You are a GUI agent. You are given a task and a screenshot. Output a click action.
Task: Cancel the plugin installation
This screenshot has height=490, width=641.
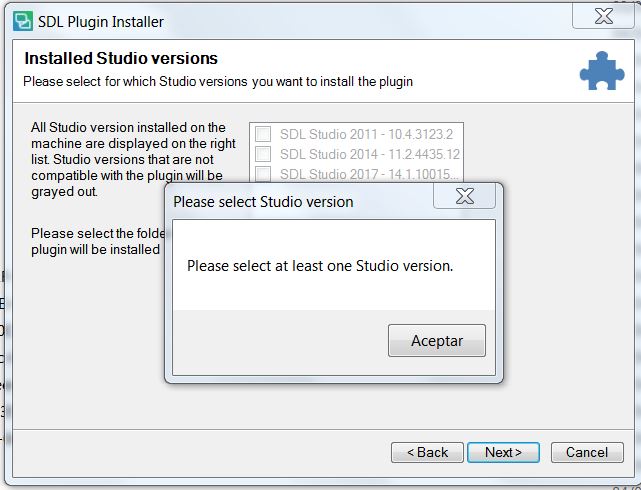[x=587, y=452]
